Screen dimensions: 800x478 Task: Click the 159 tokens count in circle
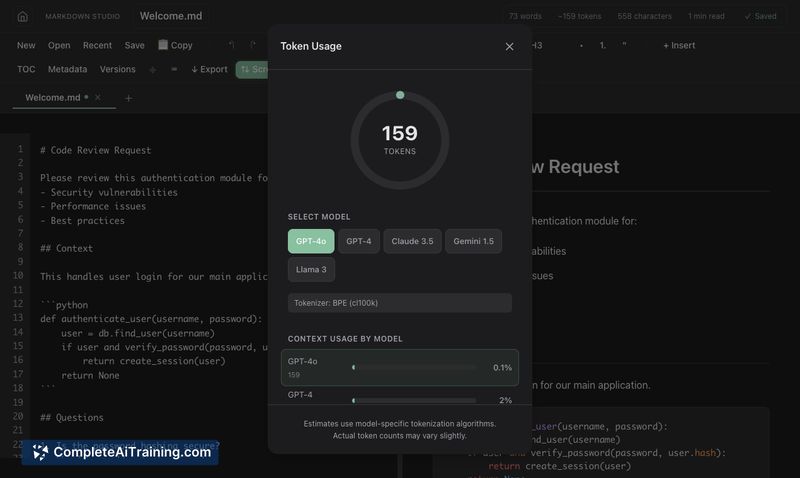tap(399, 134)
